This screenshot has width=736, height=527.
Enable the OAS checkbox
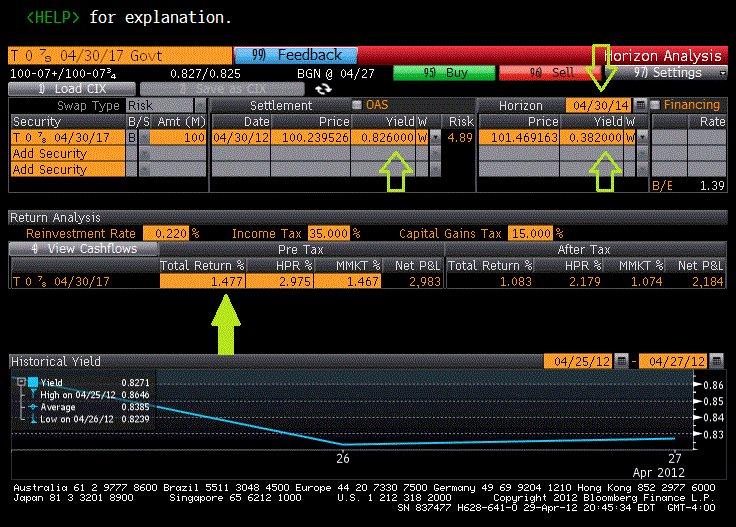(357, 105)
